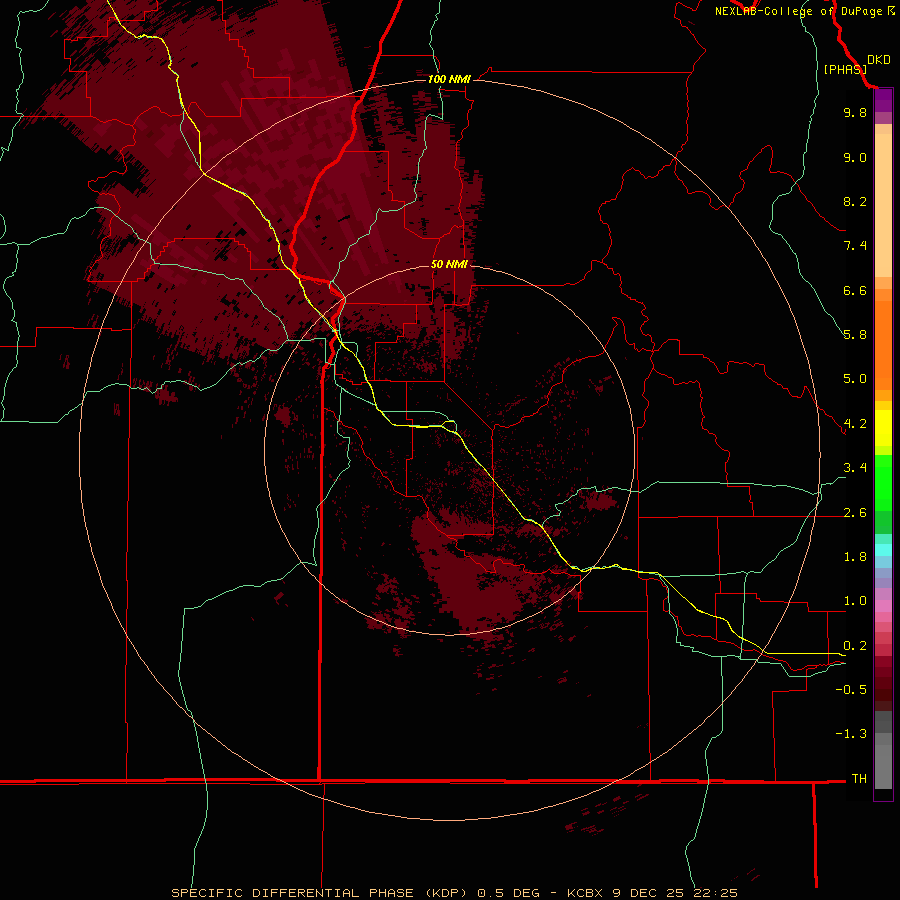The width and height of the screenshot is (900, 900).
Task: Click the KCBX radar site ID in caption
Action: 585,893
